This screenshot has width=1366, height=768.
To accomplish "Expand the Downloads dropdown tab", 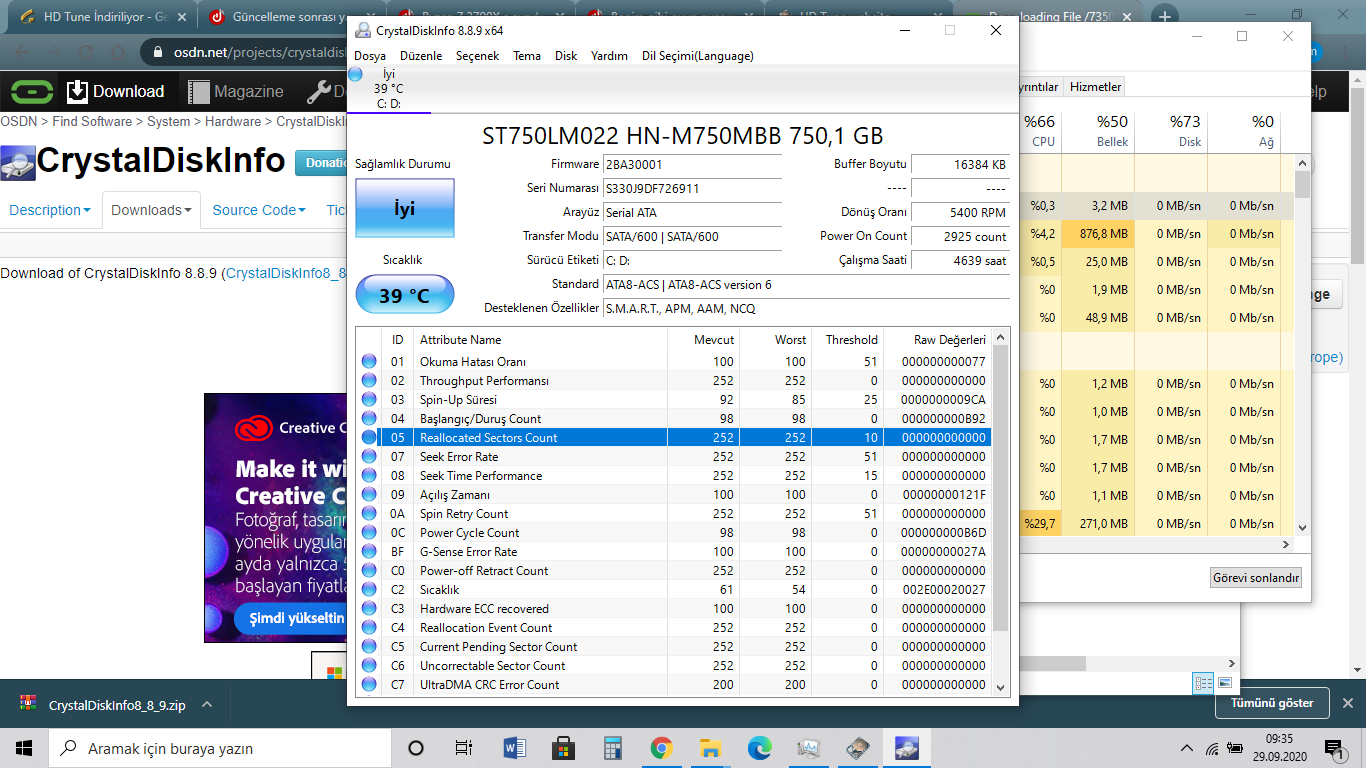I will point(151,210).
